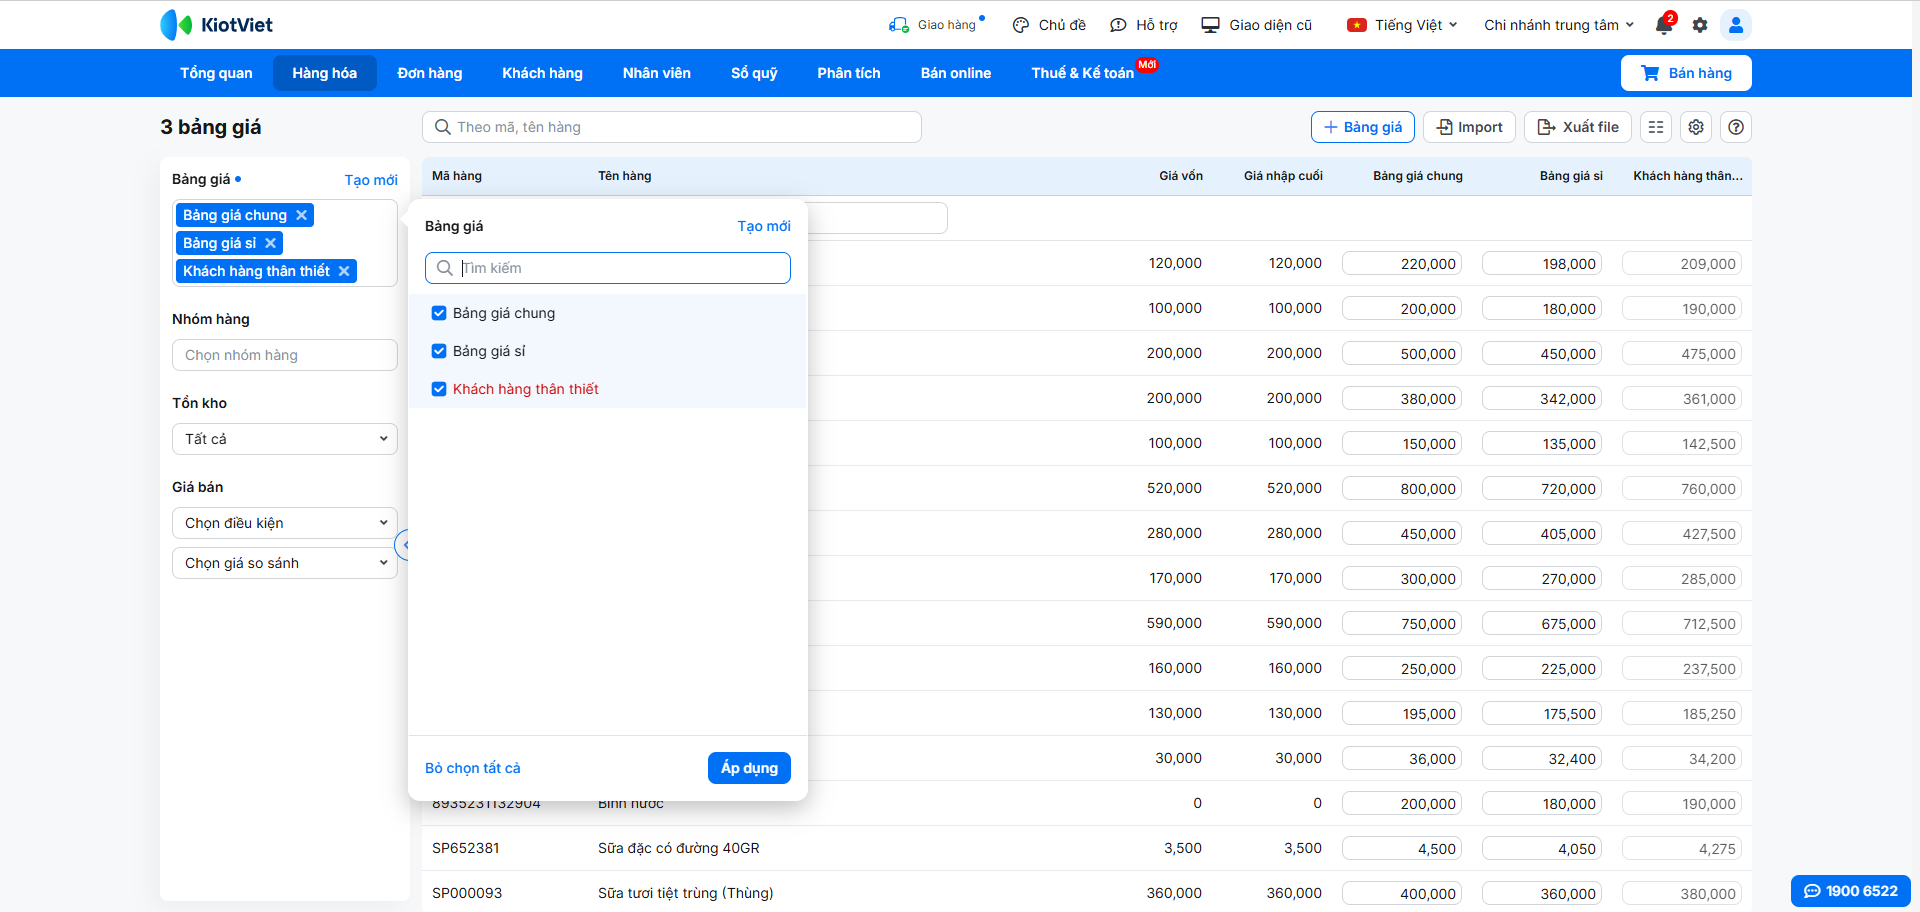Open the column display toggle icon
This screenshot has width=1920, height=912.
pos(1656,127)
